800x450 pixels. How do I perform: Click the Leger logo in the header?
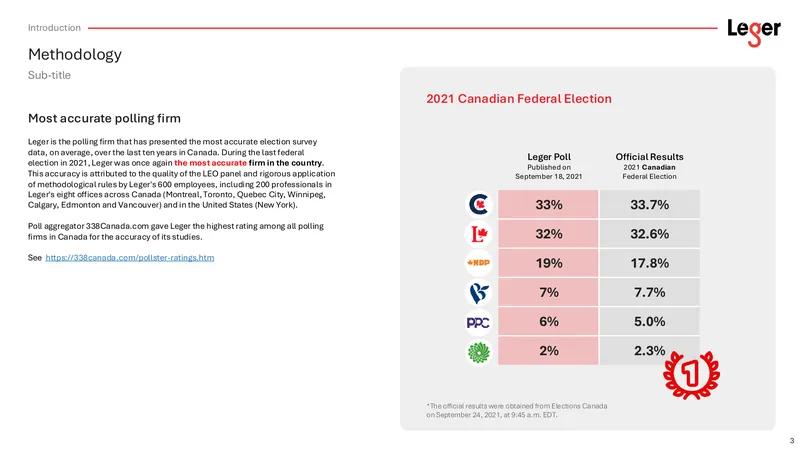pyautogui.click(x=754, y=32)
